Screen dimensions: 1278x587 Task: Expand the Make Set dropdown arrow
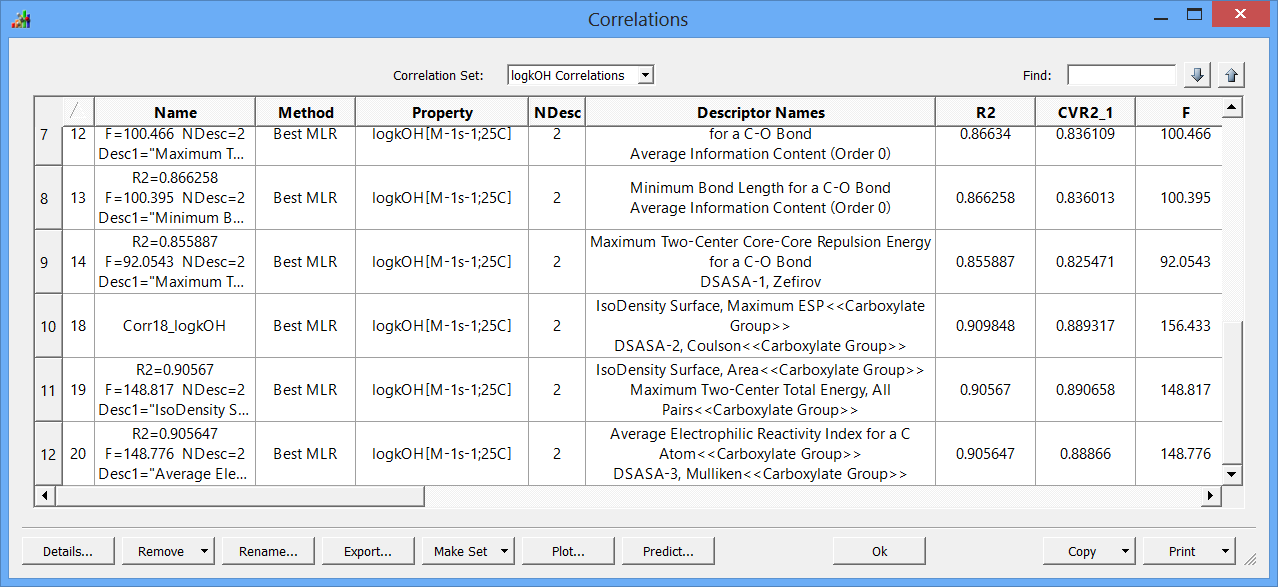click(504, 551)
